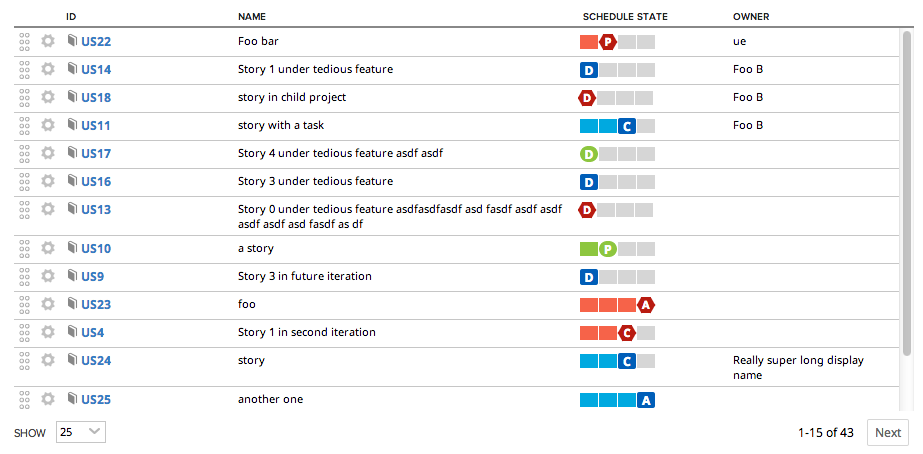Open the gear menu for US22
Viewport: 923px width, 454px height.
tap(48, 41)
